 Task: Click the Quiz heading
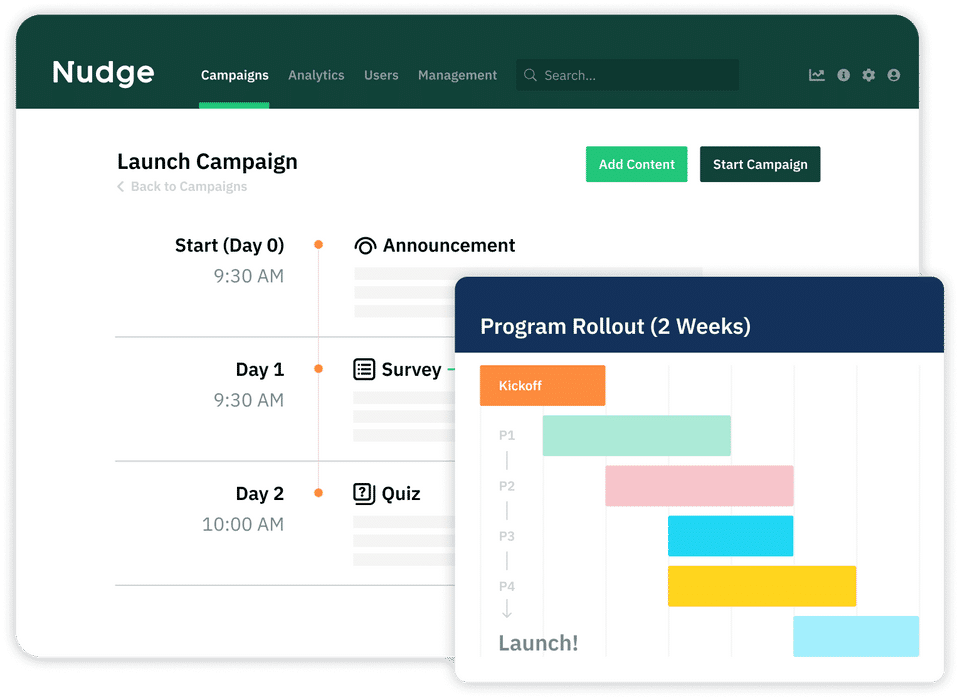point(401,494)
